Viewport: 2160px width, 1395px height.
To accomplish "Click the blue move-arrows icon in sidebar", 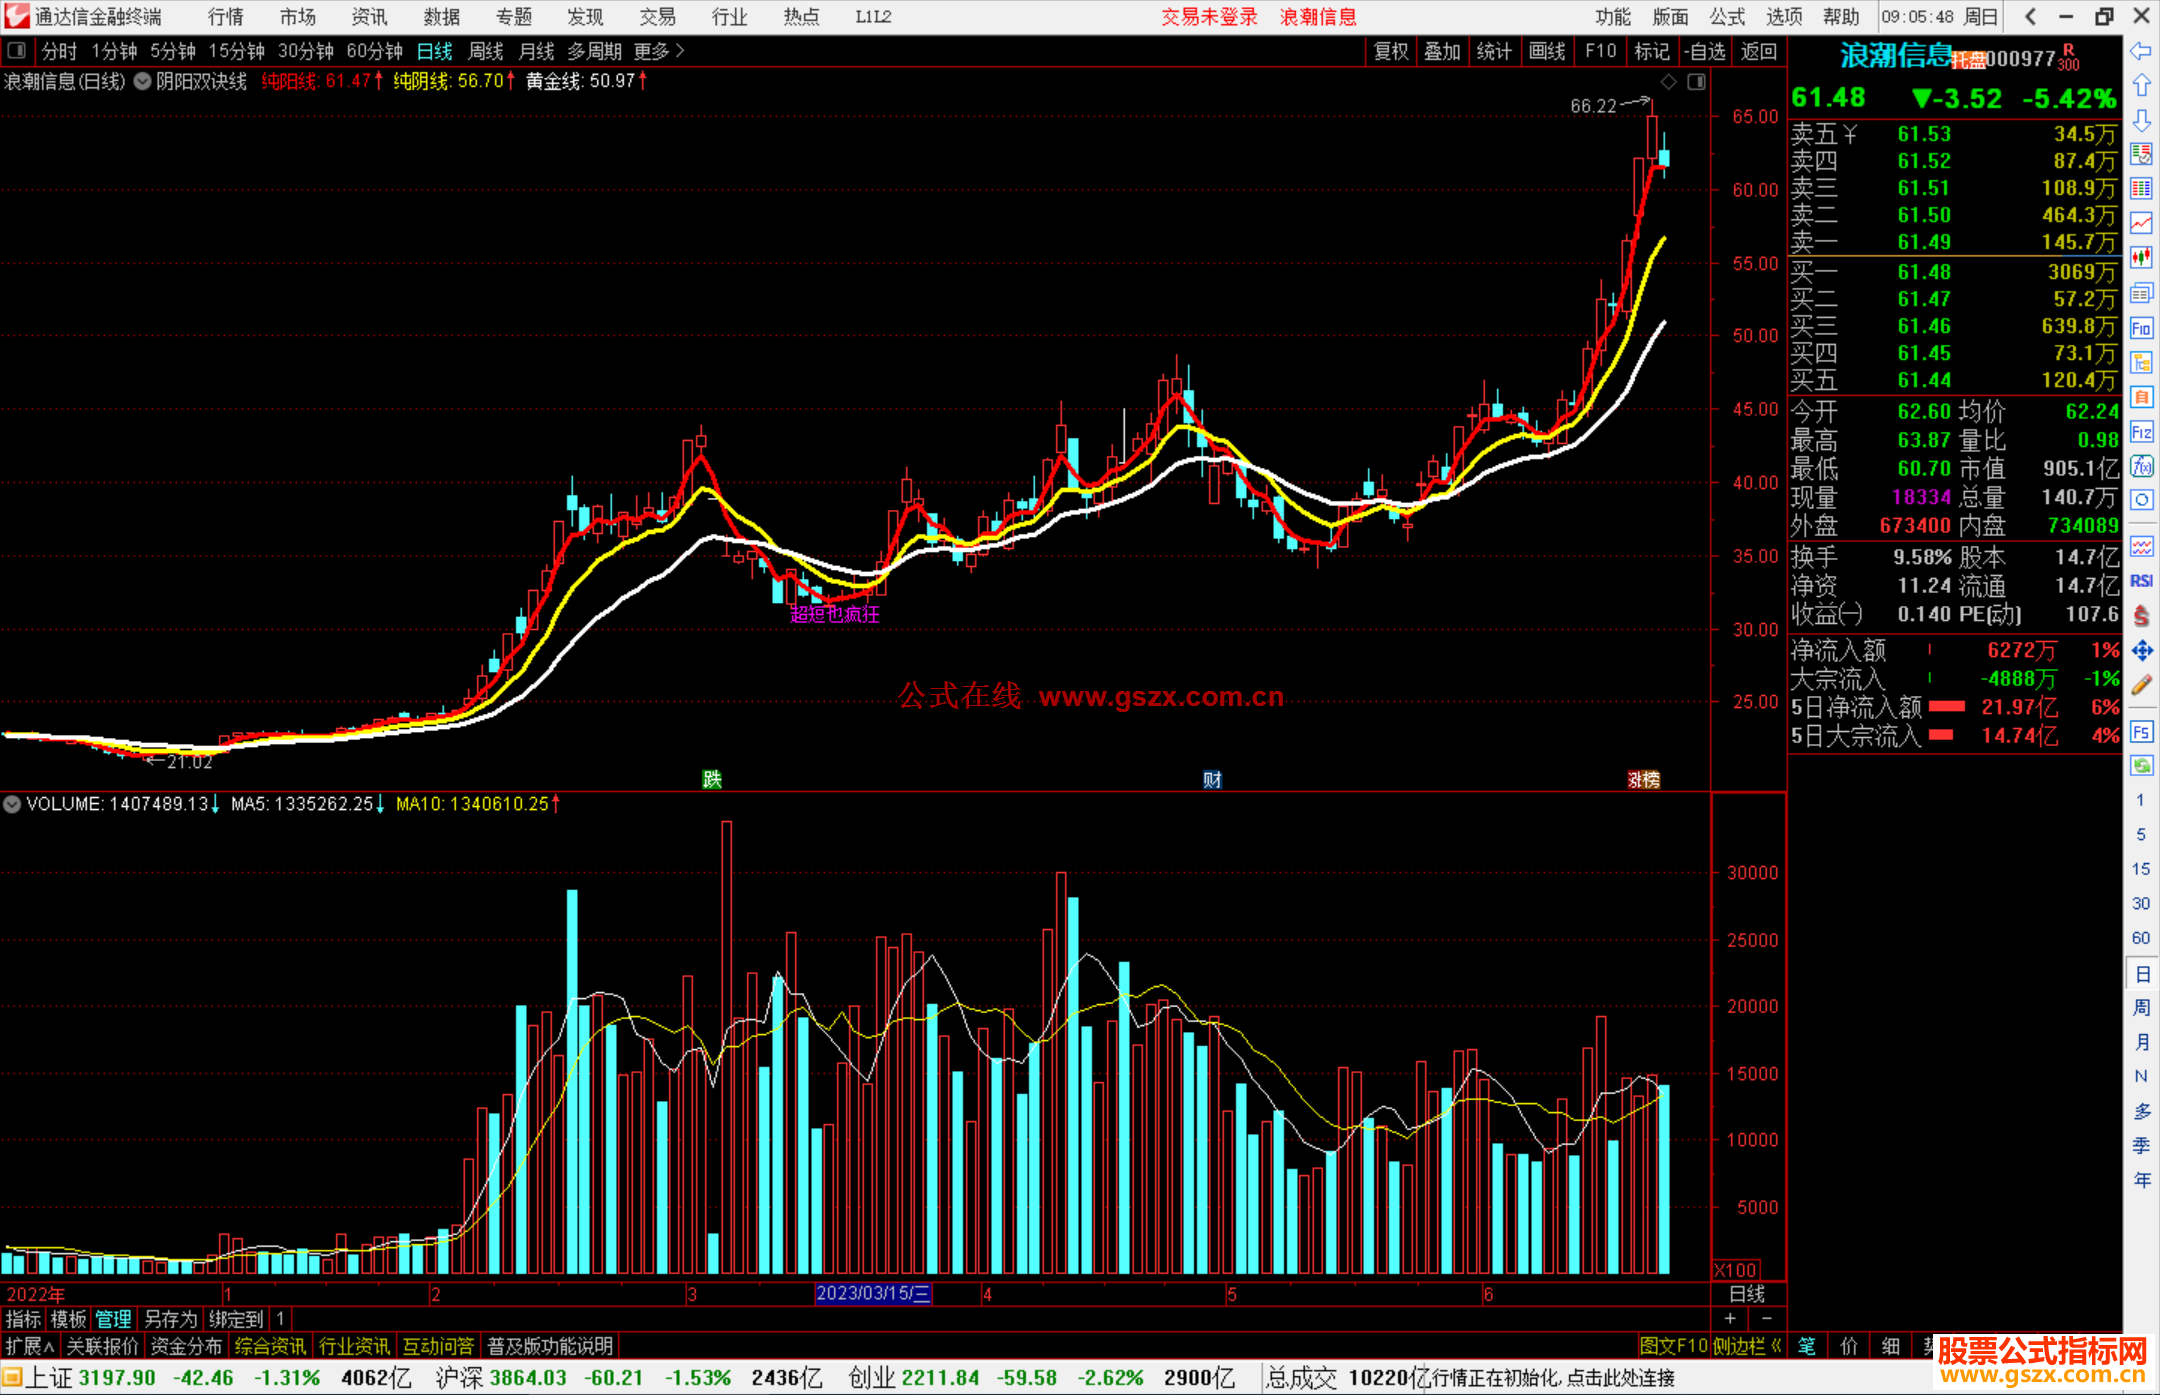I will [x=2141, y=651].
